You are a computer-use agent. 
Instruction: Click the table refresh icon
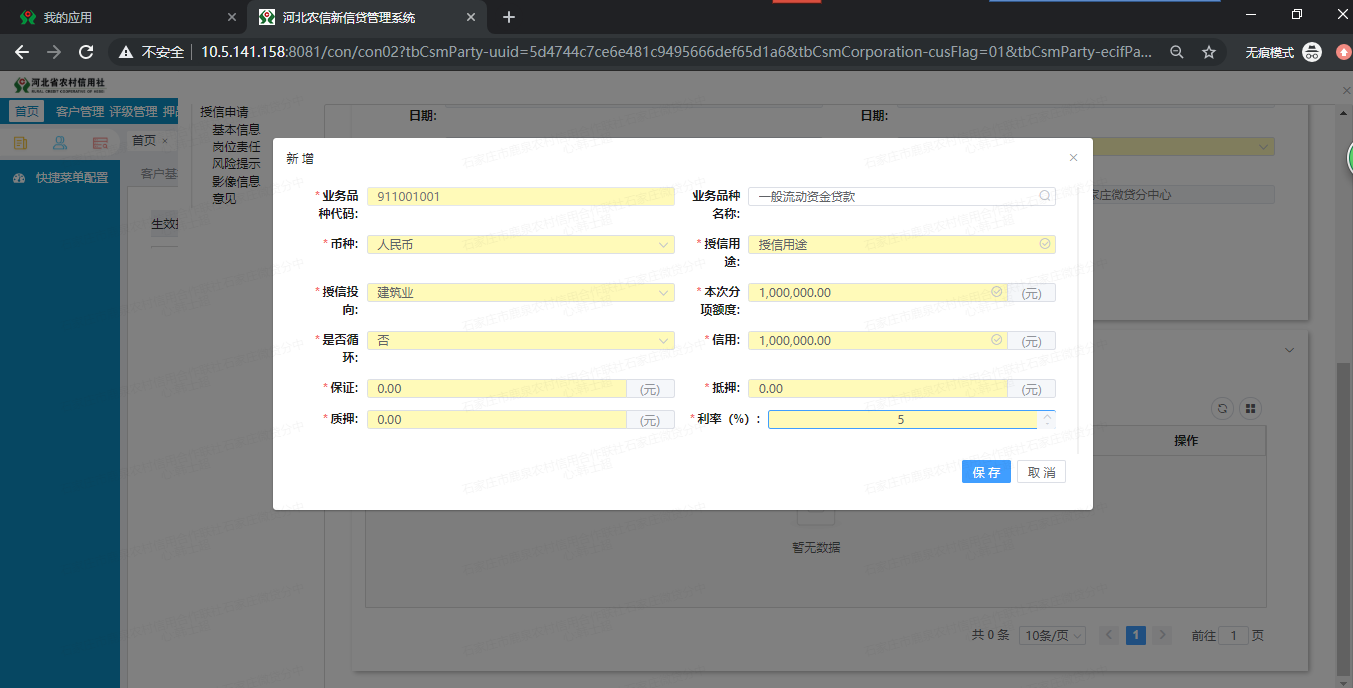1222,408
